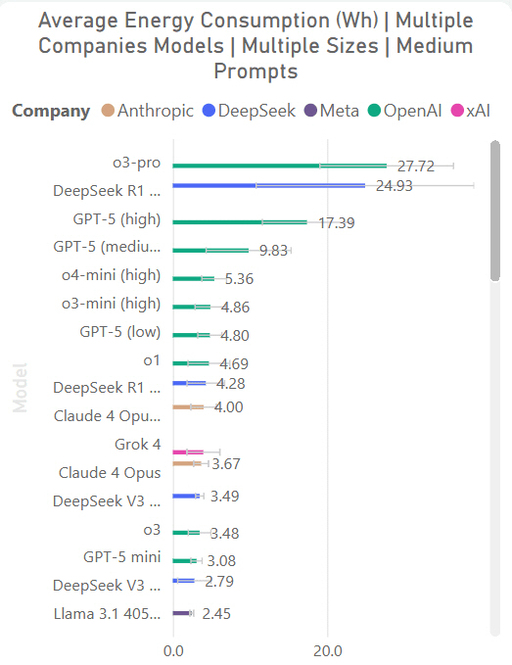Click the 4.69 data value

[234, 364]
